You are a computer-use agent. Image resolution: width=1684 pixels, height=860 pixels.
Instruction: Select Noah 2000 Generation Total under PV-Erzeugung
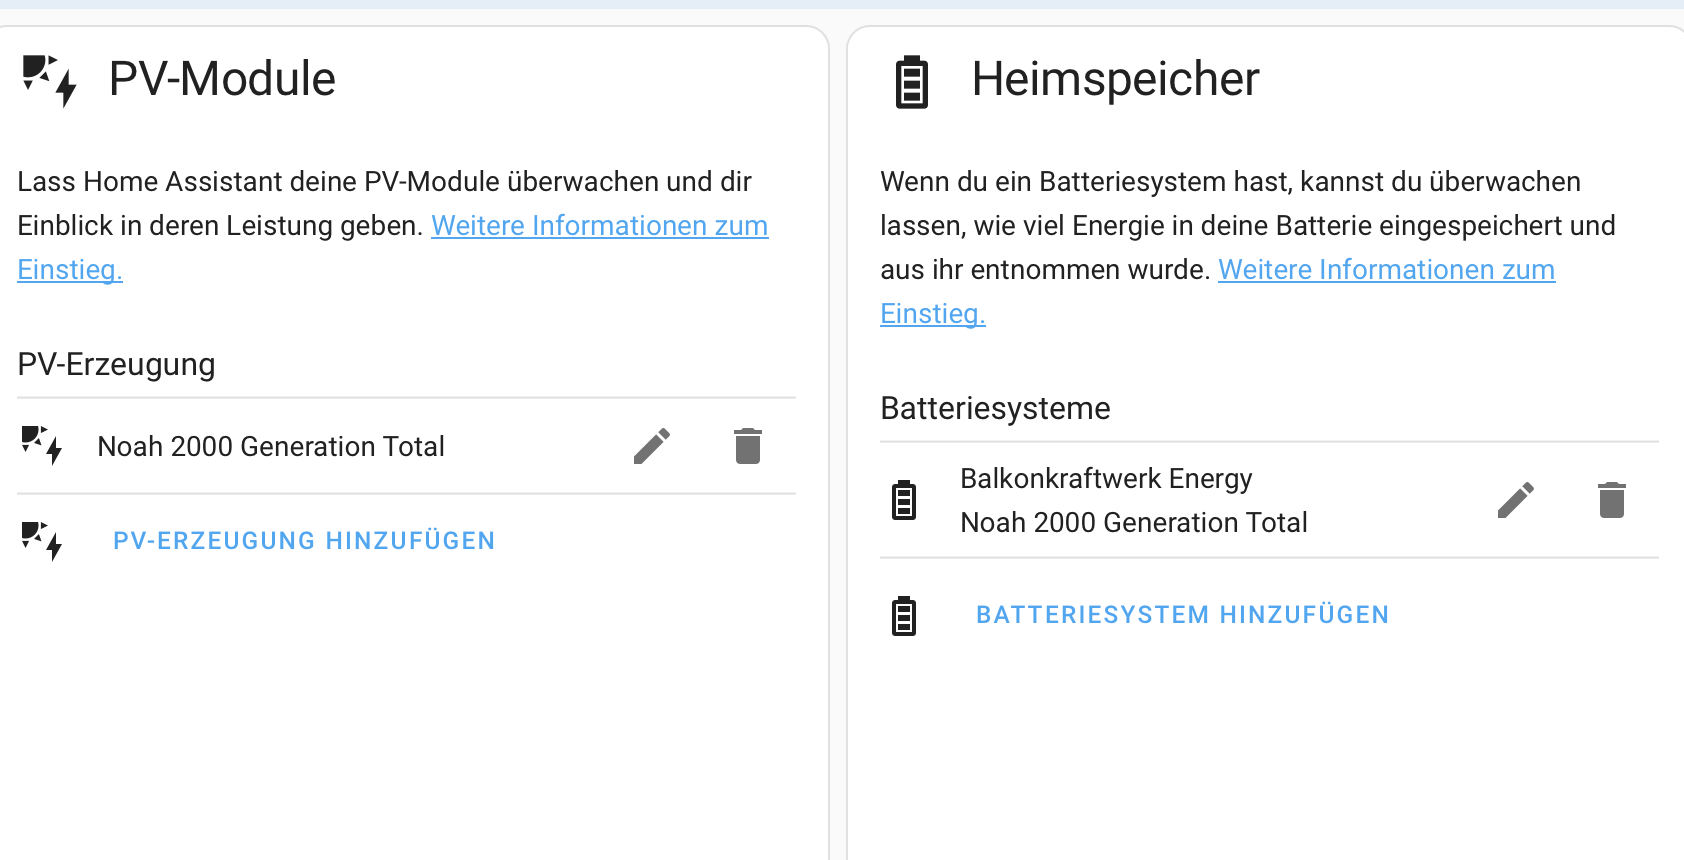pos(271,446)
